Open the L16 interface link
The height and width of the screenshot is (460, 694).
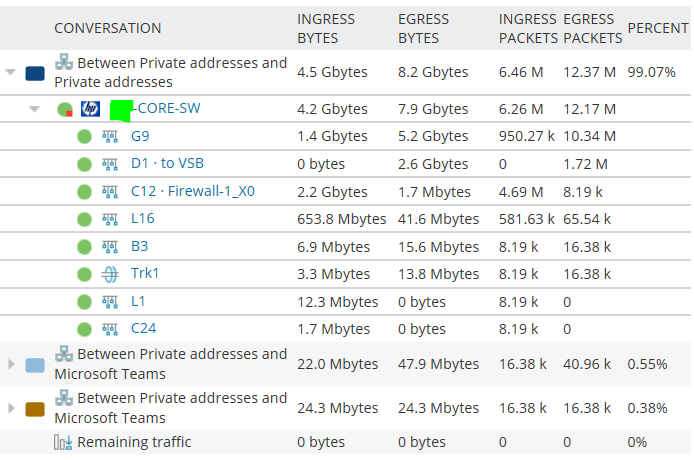point(143,218)
